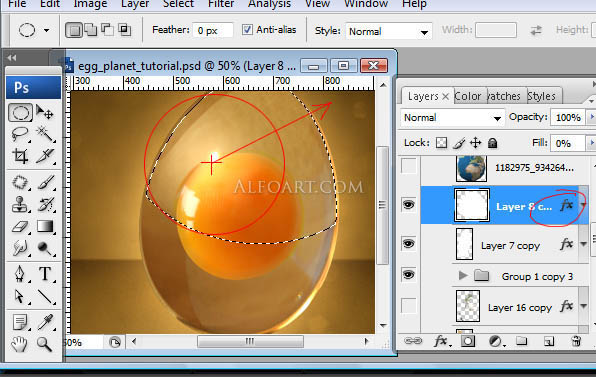The height and width of the screenshot is (377, 596).
Task: Toggle Lock image pixels brush icon
Action: (459, 143)
